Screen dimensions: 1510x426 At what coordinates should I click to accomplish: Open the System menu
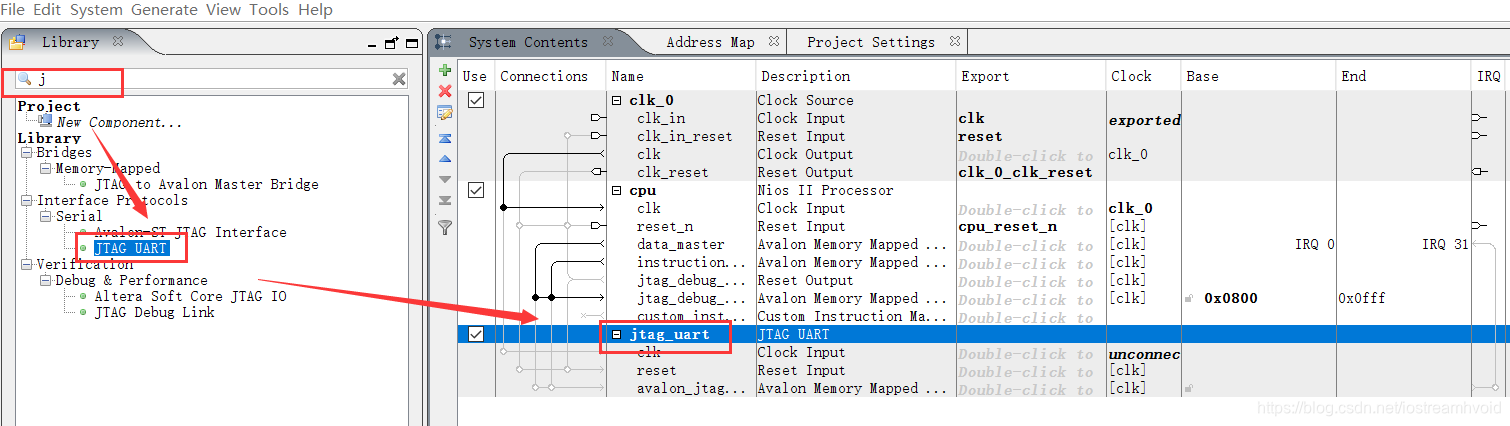click(x=96, y=10)
